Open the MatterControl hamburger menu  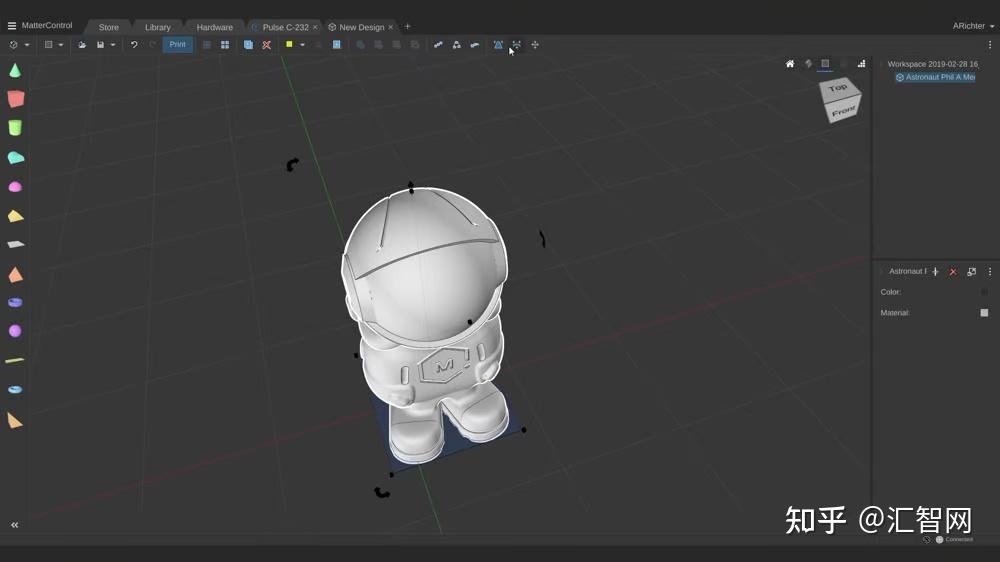pyautogui.click(x=11, y=26)
